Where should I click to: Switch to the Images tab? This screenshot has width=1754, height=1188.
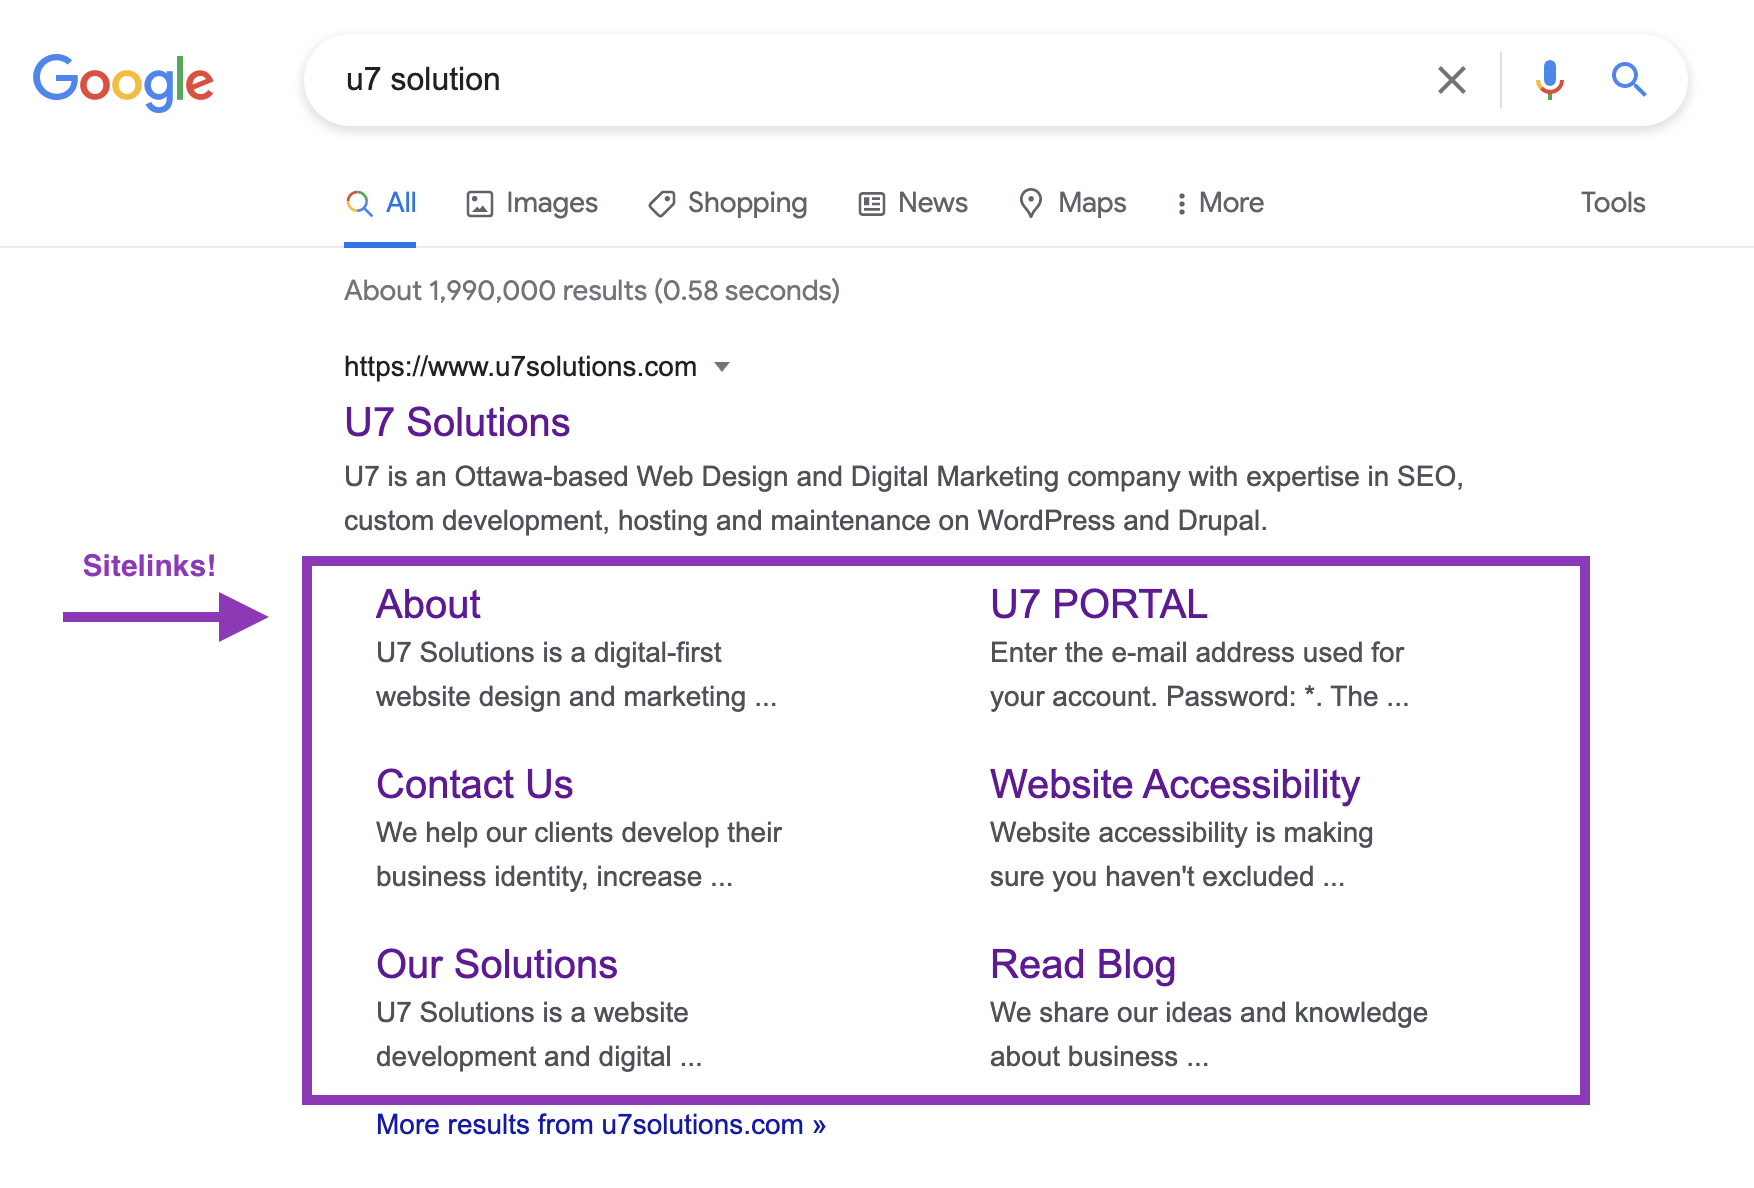(532, 203)
